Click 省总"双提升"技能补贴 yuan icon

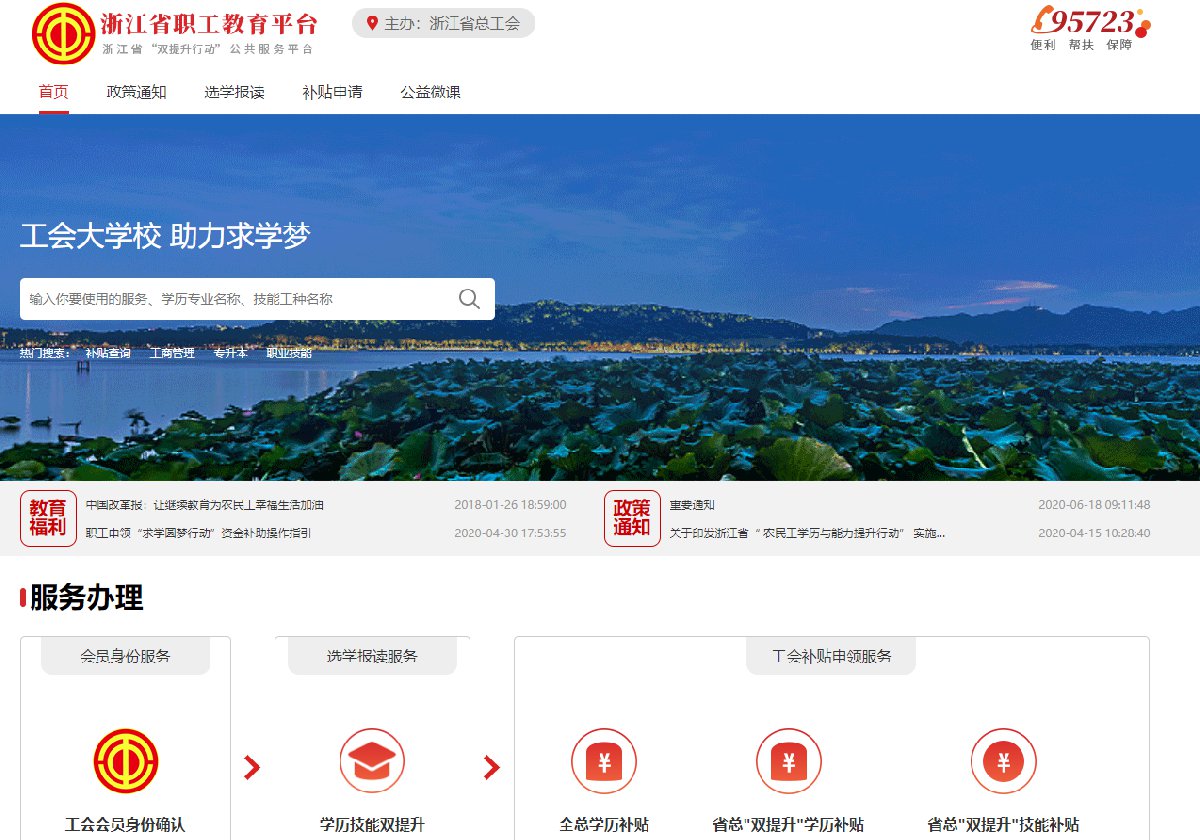1003,761
